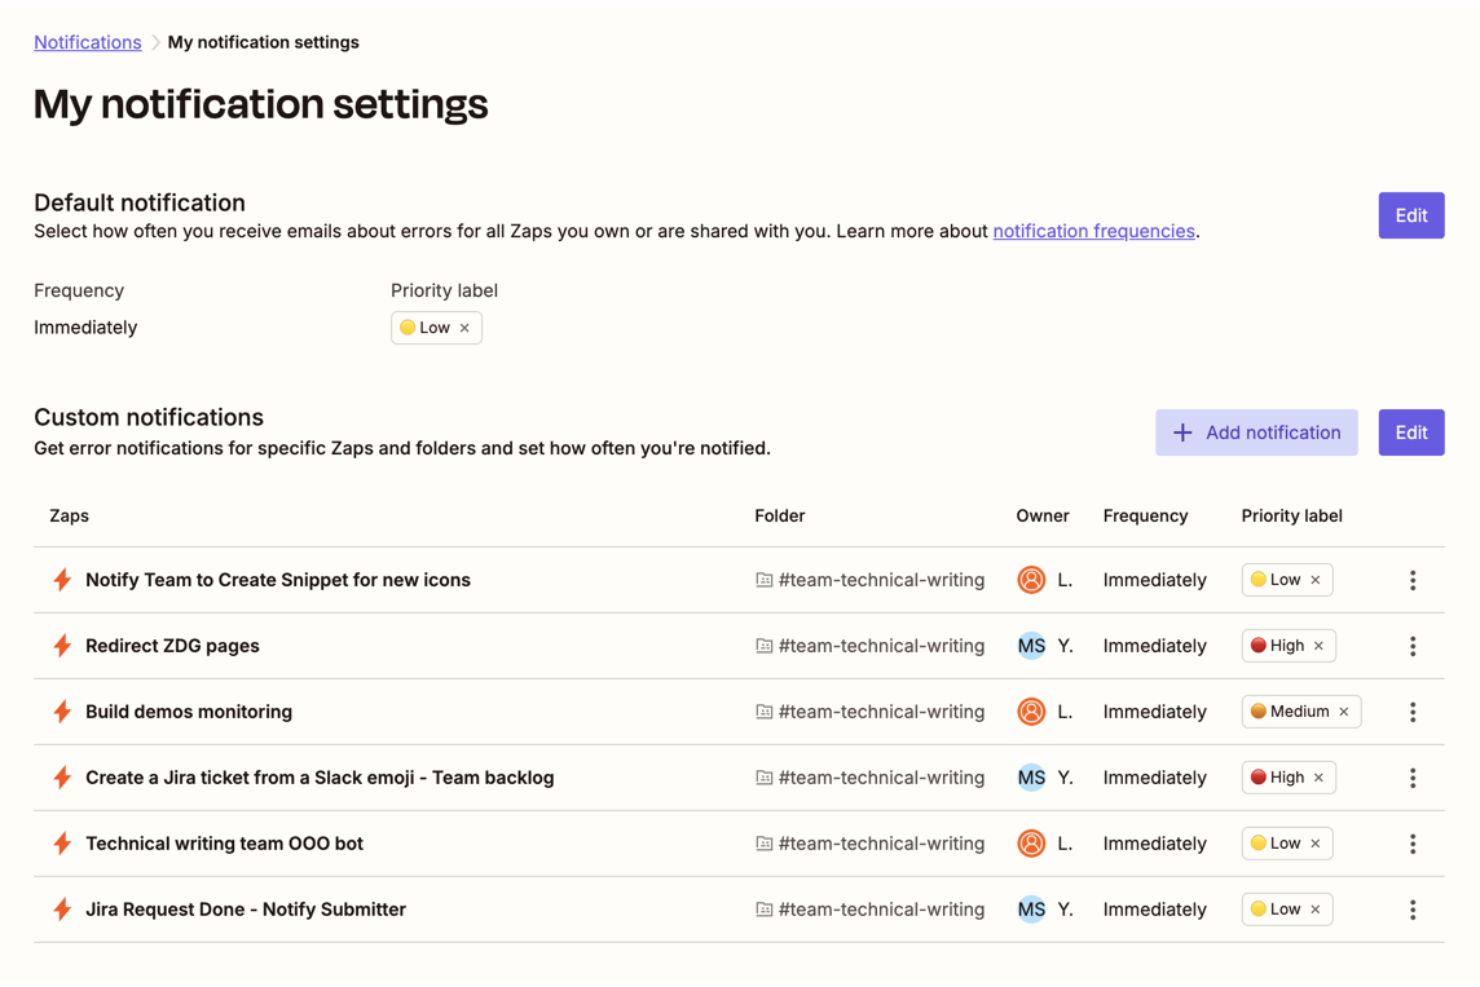Open Zap 'Redirect ZDG pages'
The width and height of the screenshot is (1480, 987).
[x=172, y=646]
